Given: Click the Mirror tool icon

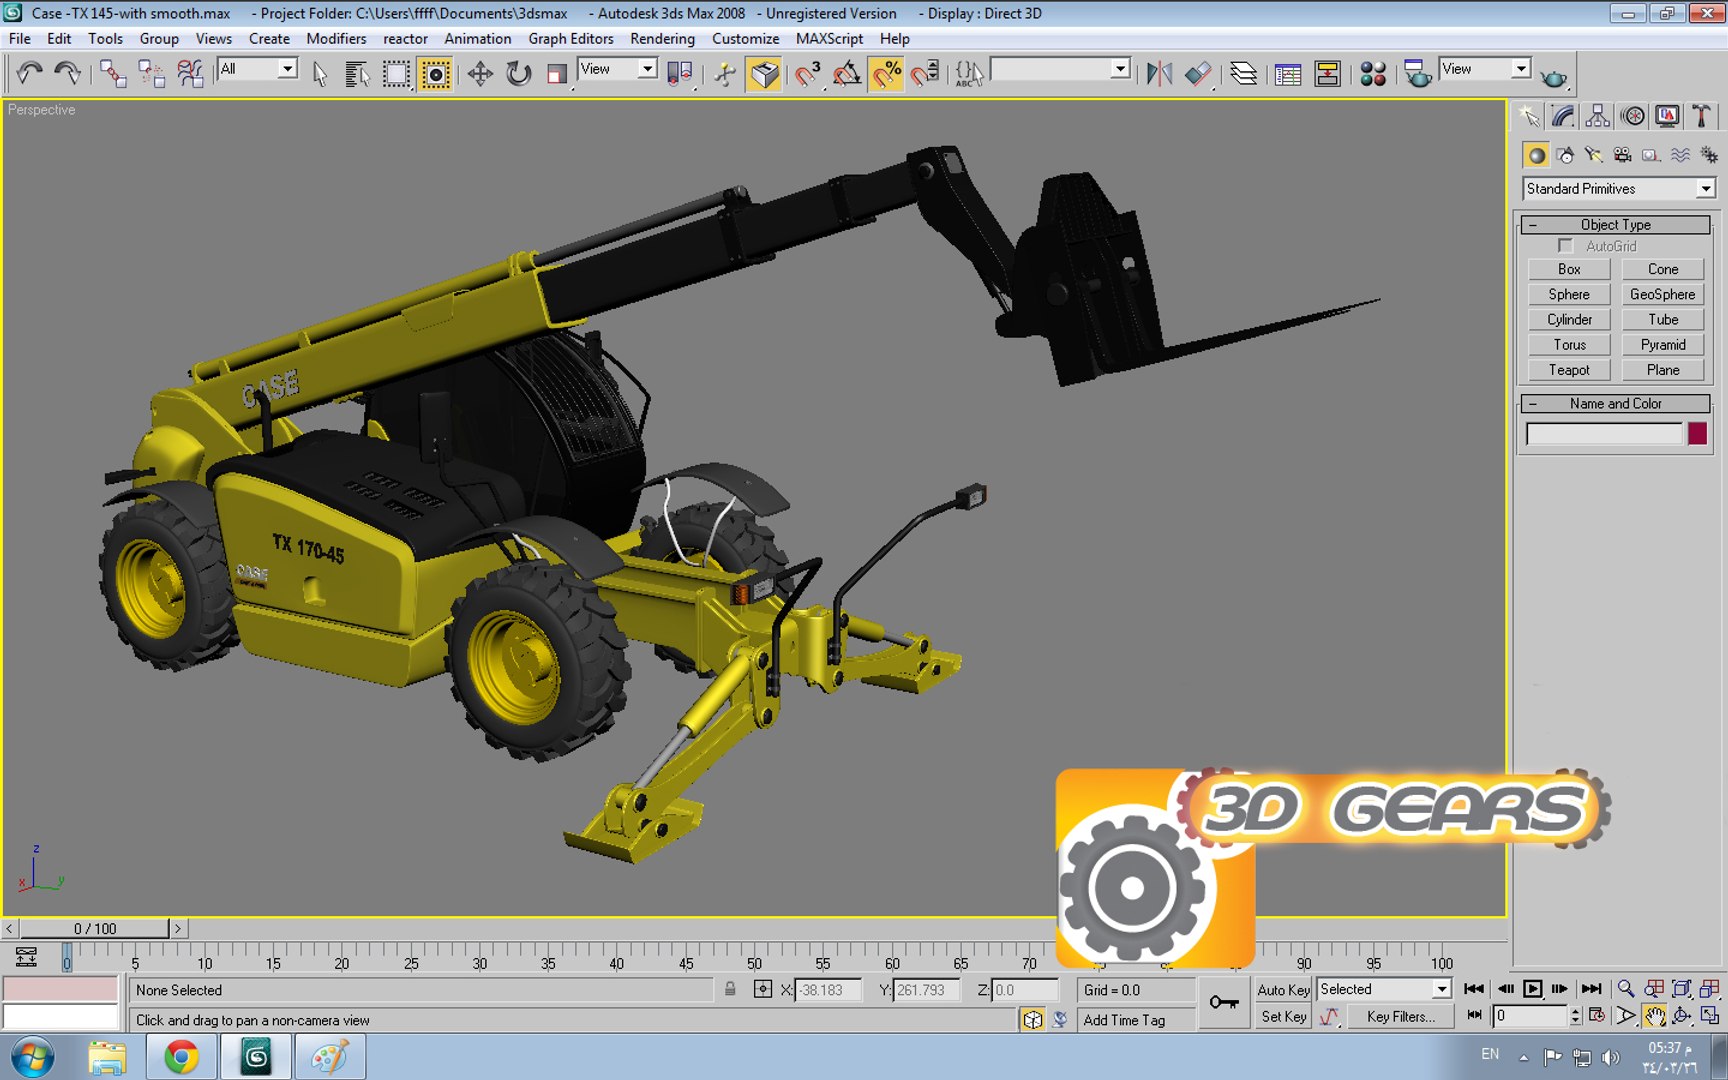Looking at the screenshot, I should [x=1159, y=74].
